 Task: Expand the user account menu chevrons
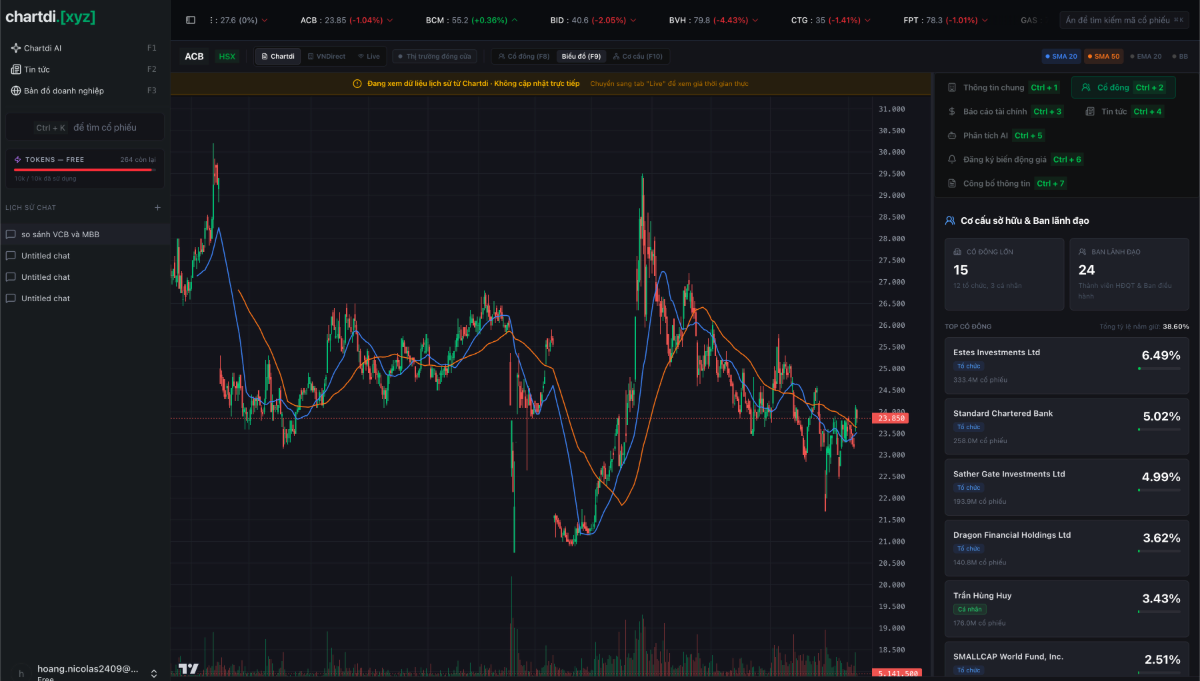(x=153, y=674)
